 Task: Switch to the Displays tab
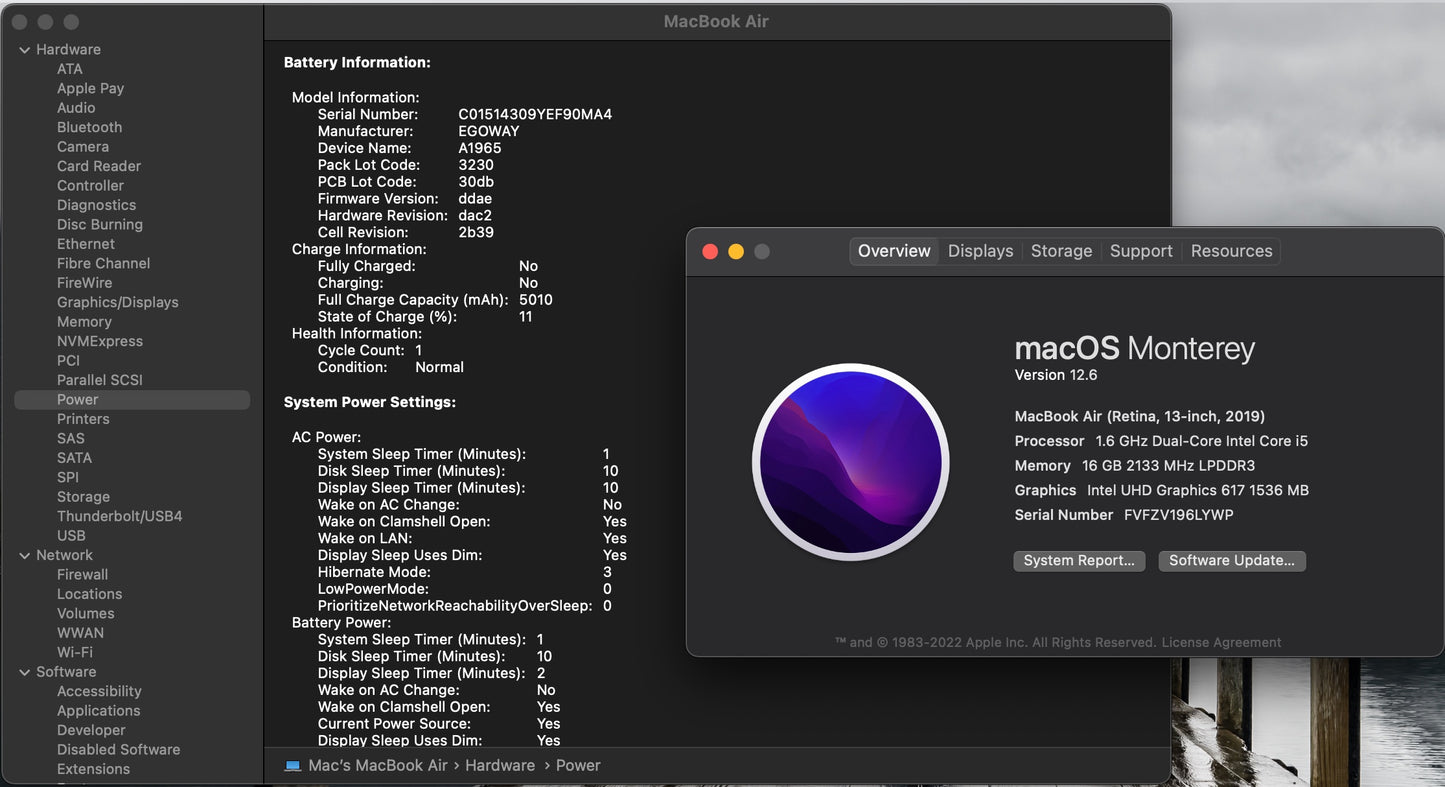click(980, 252)
